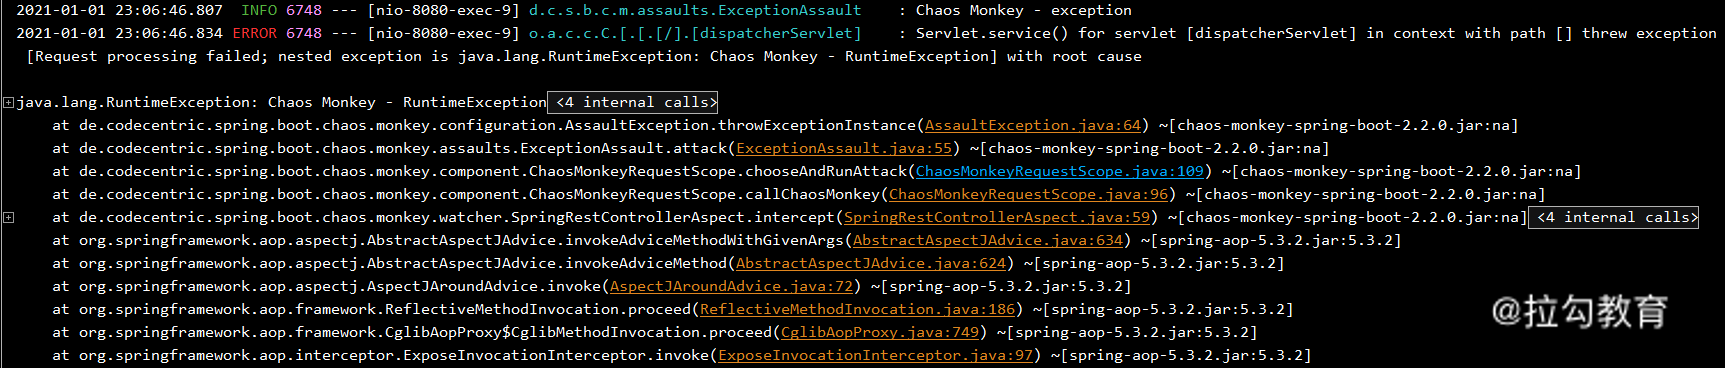The height and width of the screenshot is (368, 1725).
Task: Click the d.c.s.b.c.m.assaults.ExceptionAssault logger name
Action: click(695, 10)
